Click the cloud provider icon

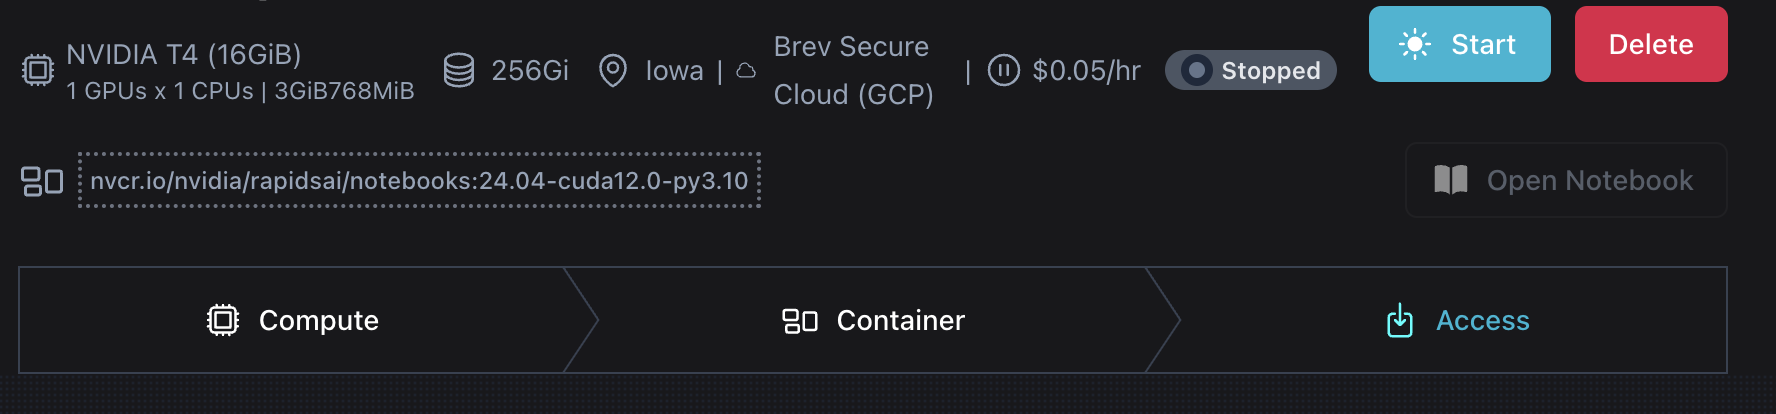click(746, 71)
